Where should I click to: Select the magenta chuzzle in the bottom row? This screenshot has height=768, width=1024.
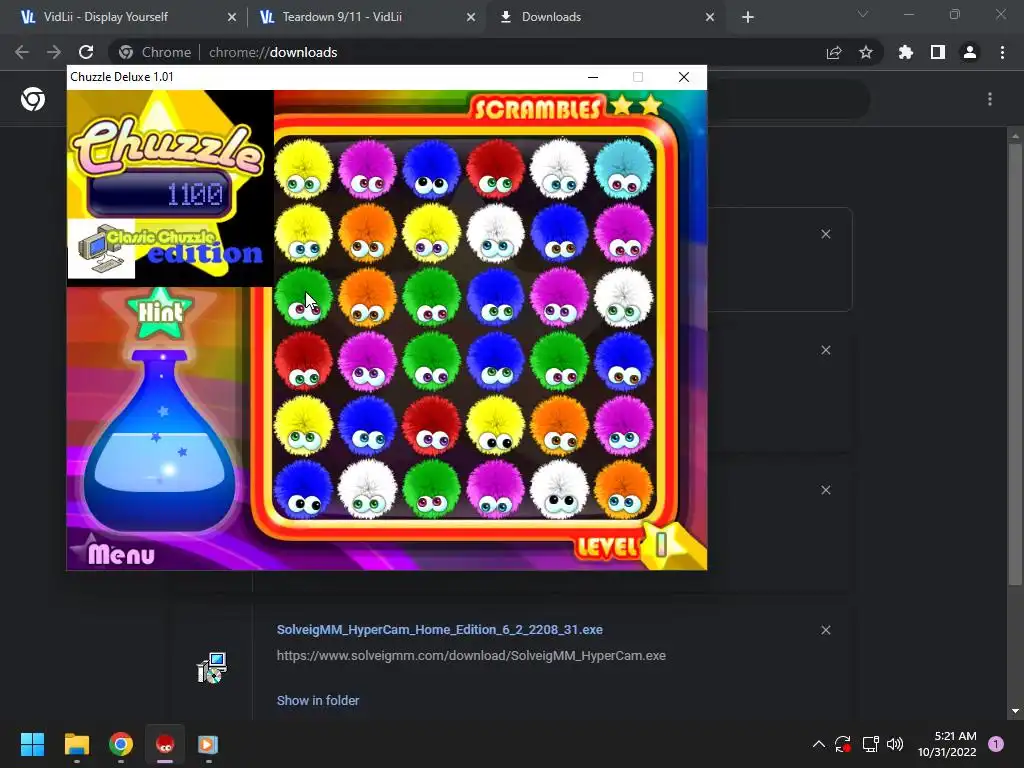496,490
